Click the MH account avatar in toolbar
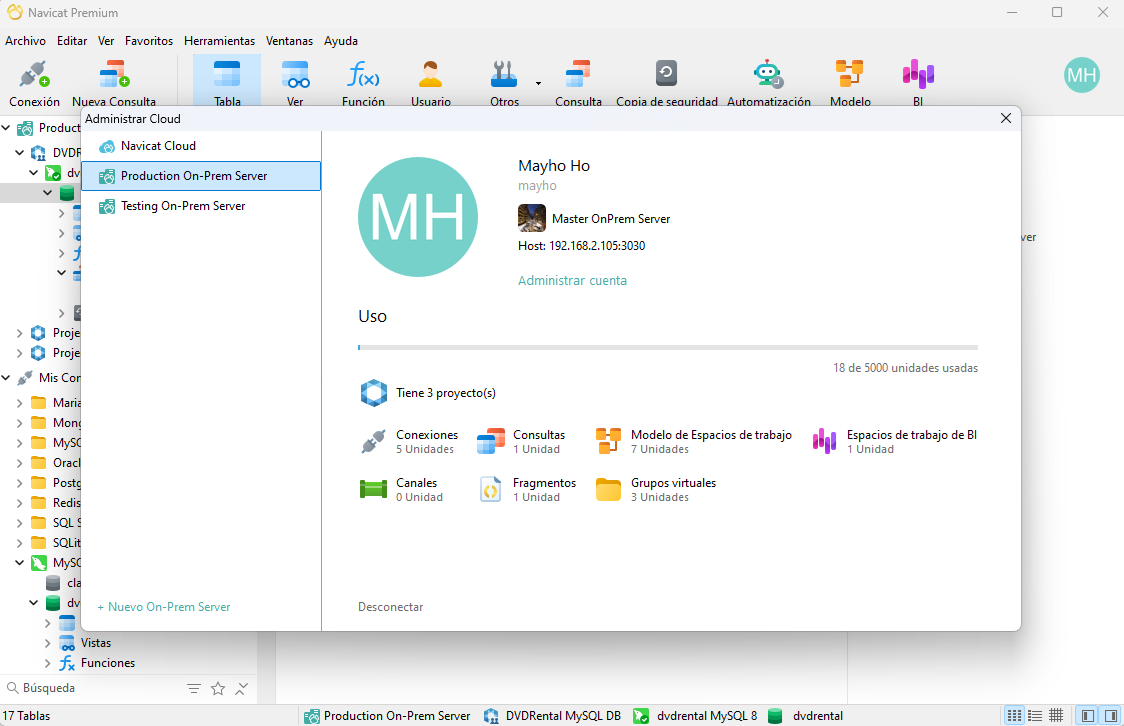The height and width of the screenshot is (726, 1124). [1082, 75]
